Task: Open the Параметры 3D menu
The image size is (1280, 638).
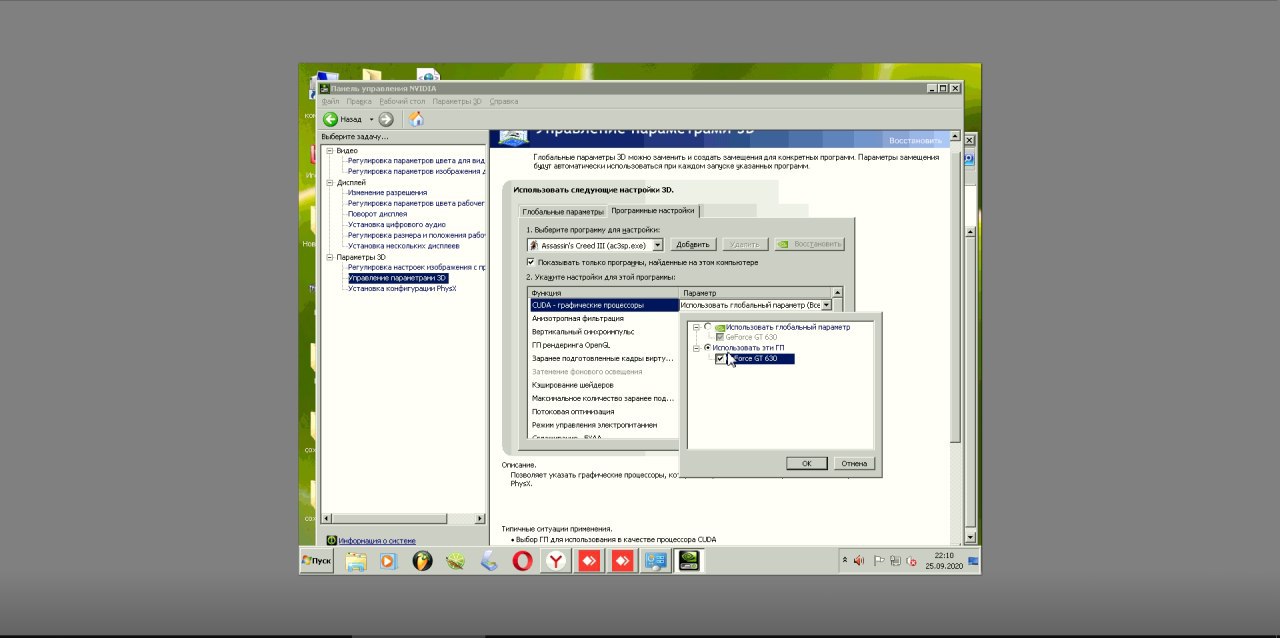Action: [457, 101]
